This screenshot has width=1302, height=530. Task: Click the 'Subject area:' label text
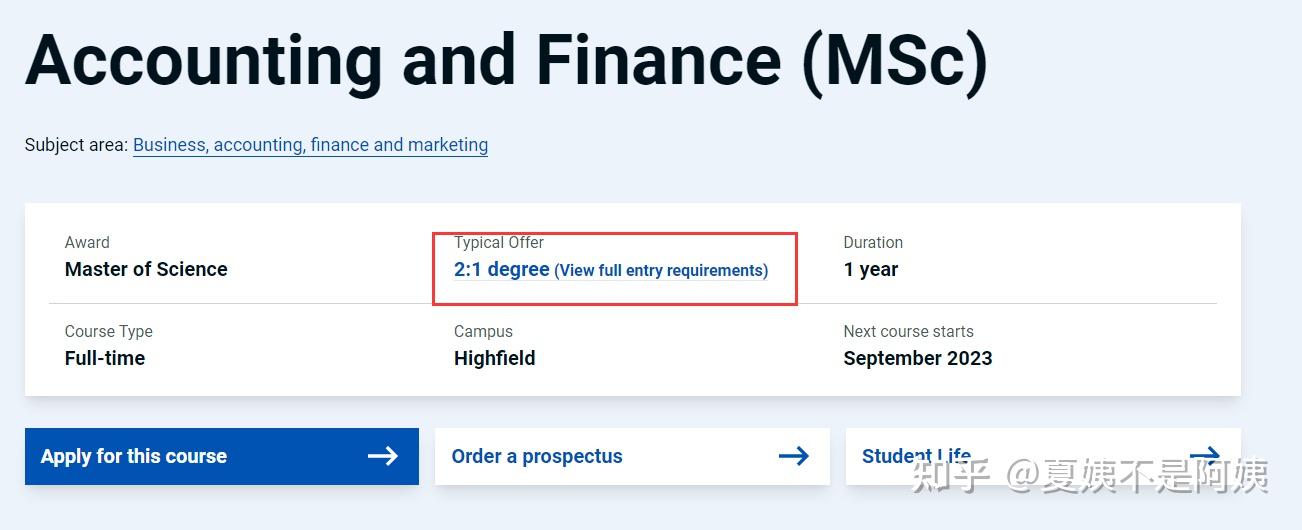(76, 145)
